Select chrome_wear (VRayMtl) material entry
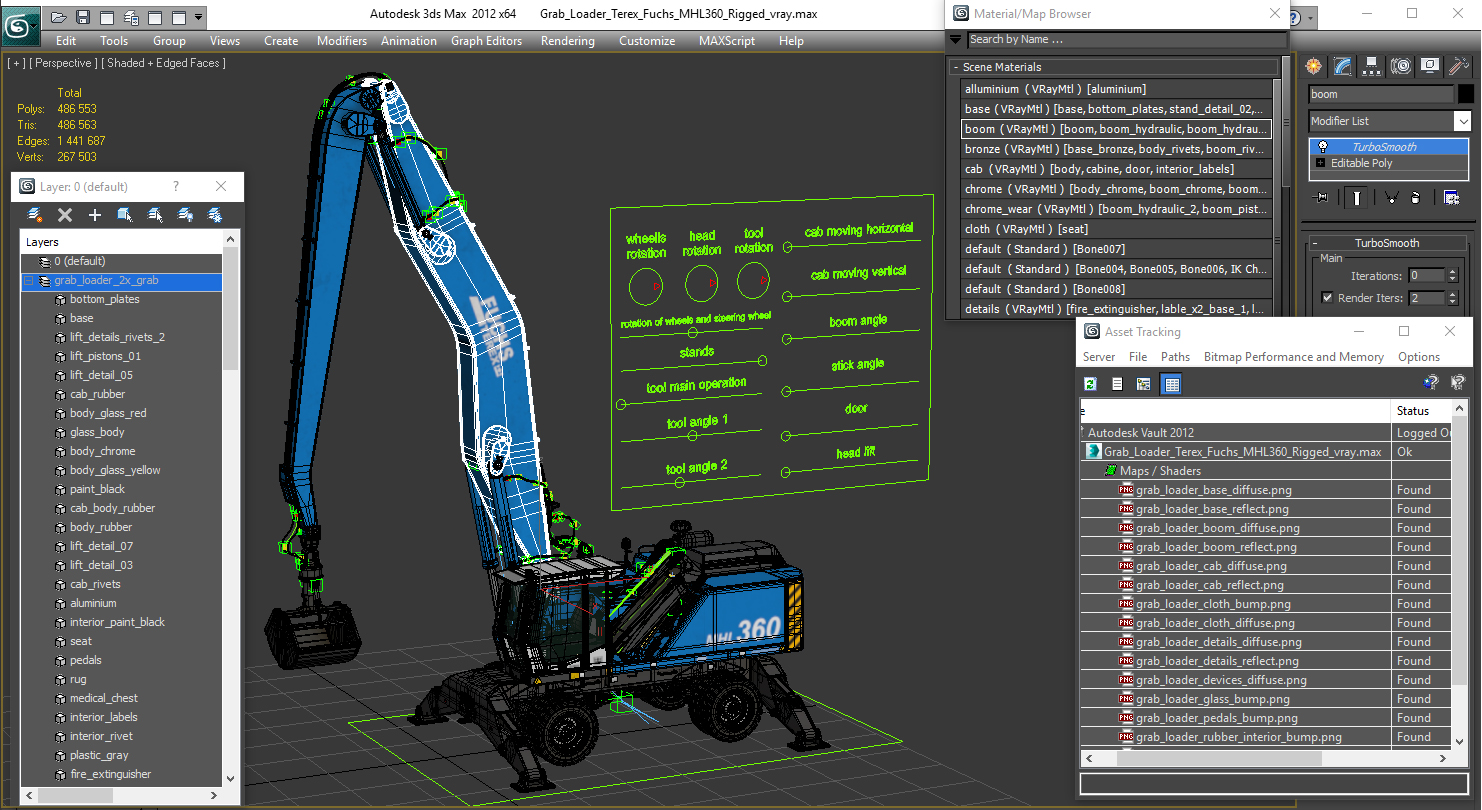 pyautogui.click(x=1116, y=209)
